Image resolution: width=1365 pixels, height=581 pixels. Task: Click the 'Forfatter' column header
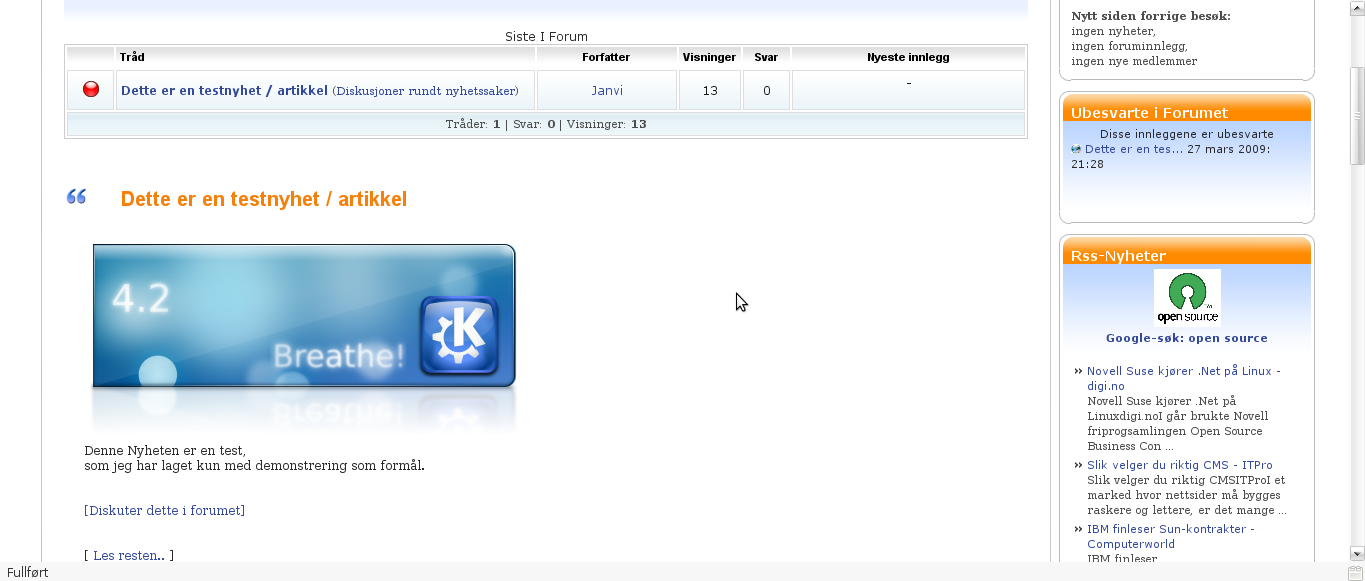click(x=606, y=57)
